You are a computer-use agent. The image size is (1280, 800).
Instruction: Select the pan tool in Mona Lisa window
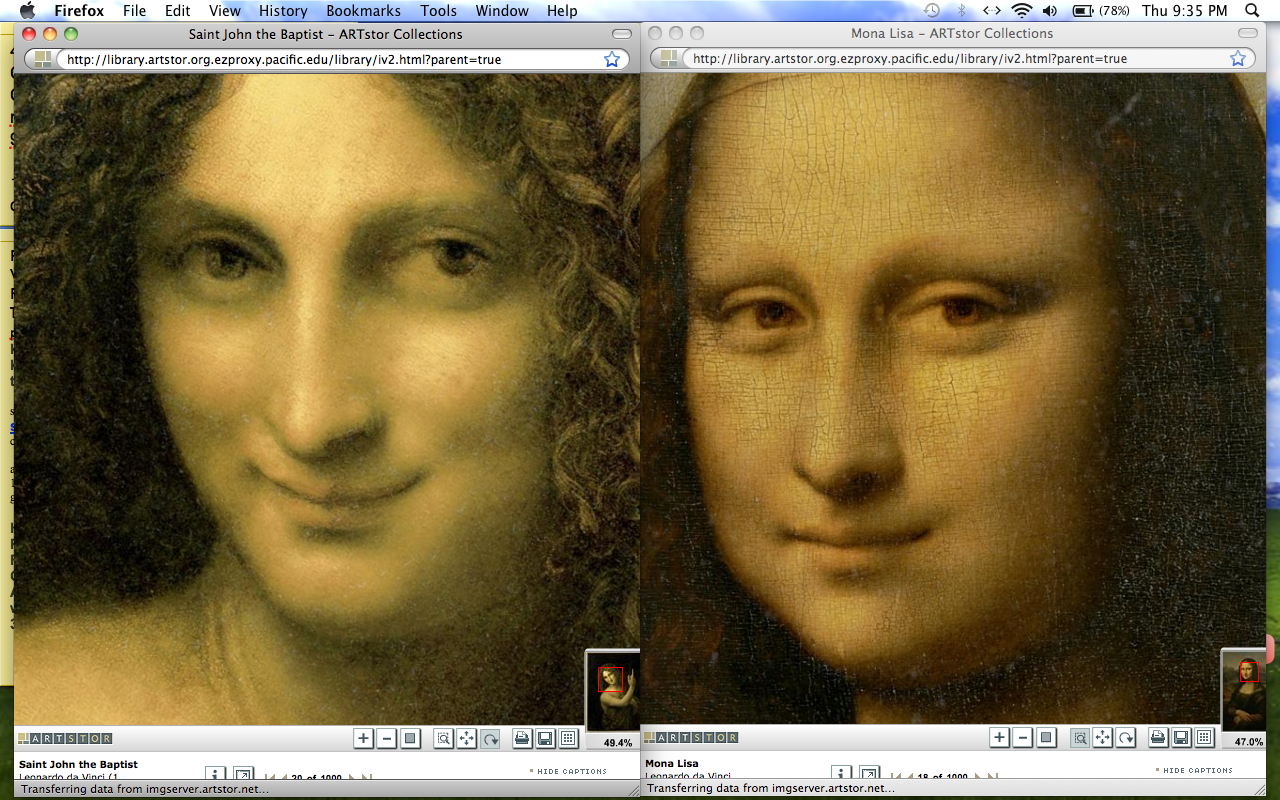[1102, 737]
